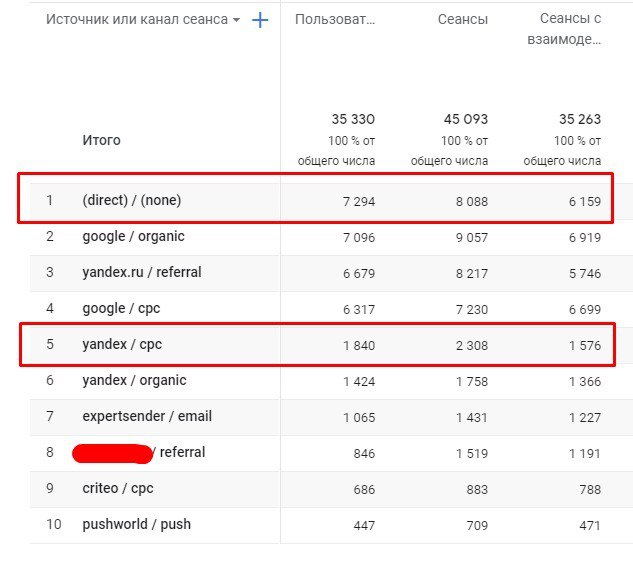Click users value 6 679
633x572 pixels.
click(359, 273)
